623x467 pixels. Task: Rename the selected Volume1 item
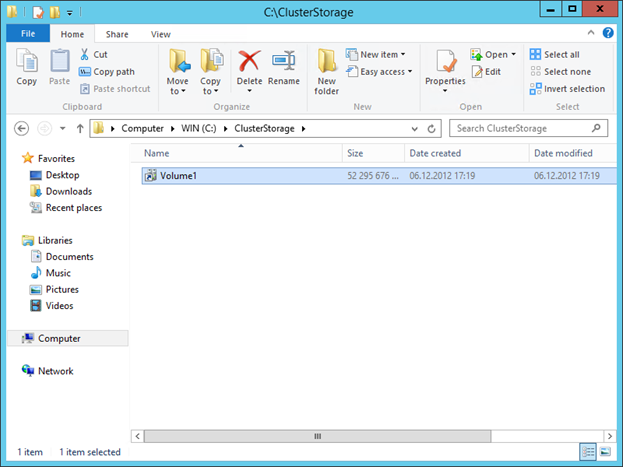[x=284, y=68]
